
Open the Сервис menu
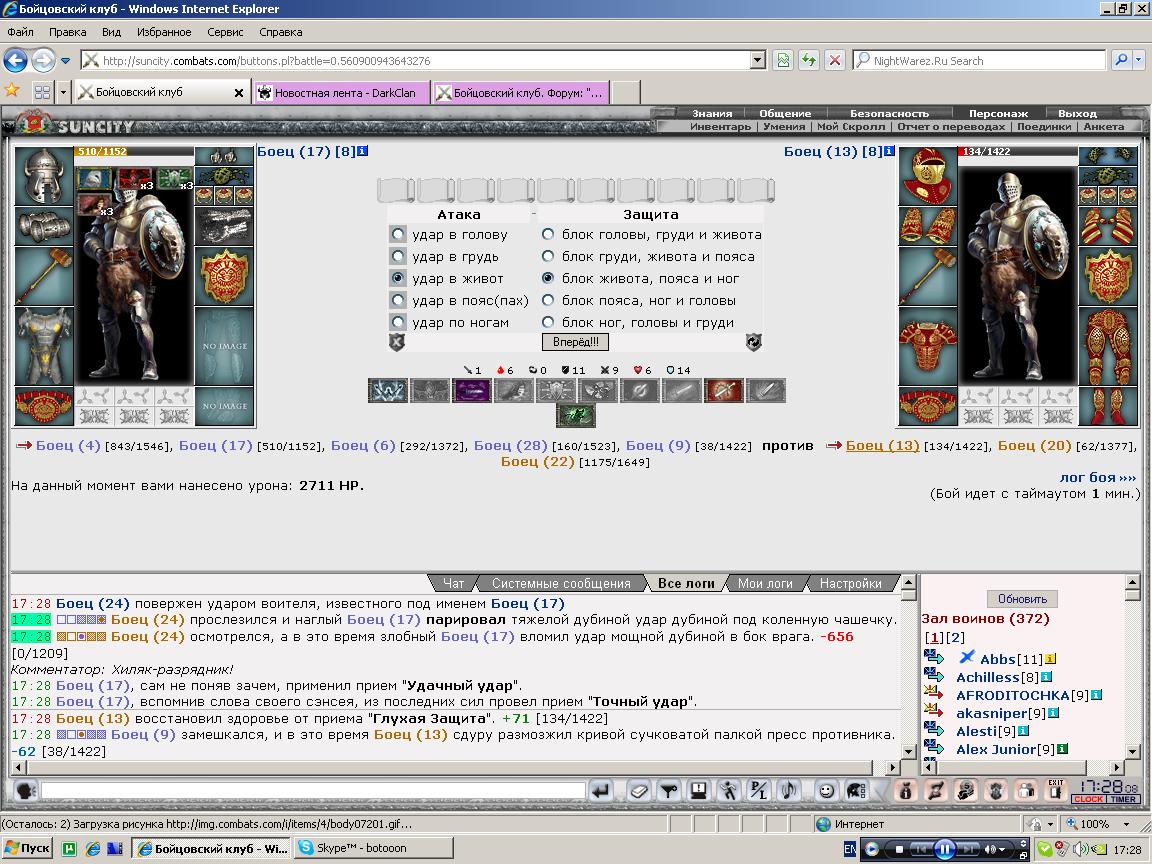click(x=225, y=32)
